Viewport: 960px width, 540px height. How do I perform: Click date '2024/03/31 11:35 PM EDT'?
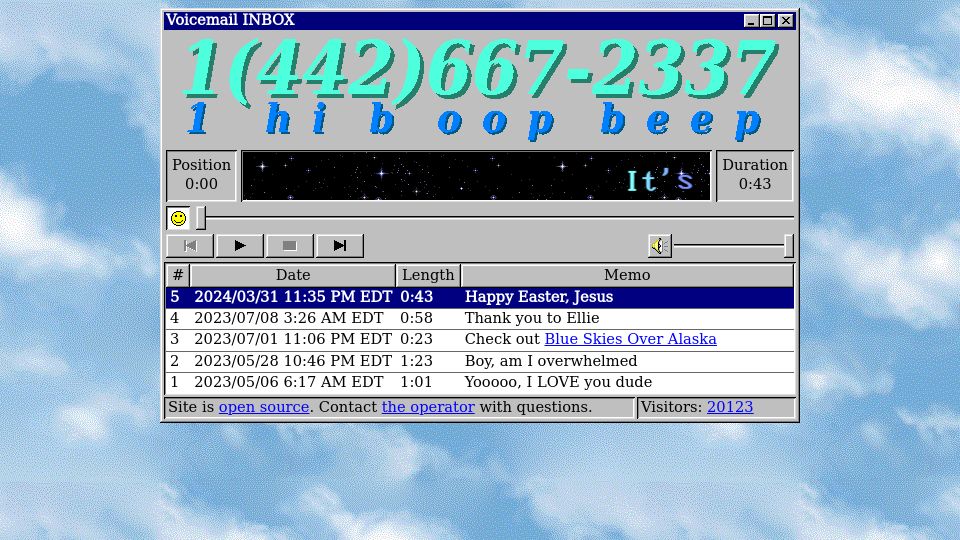[x=293, y=297]
